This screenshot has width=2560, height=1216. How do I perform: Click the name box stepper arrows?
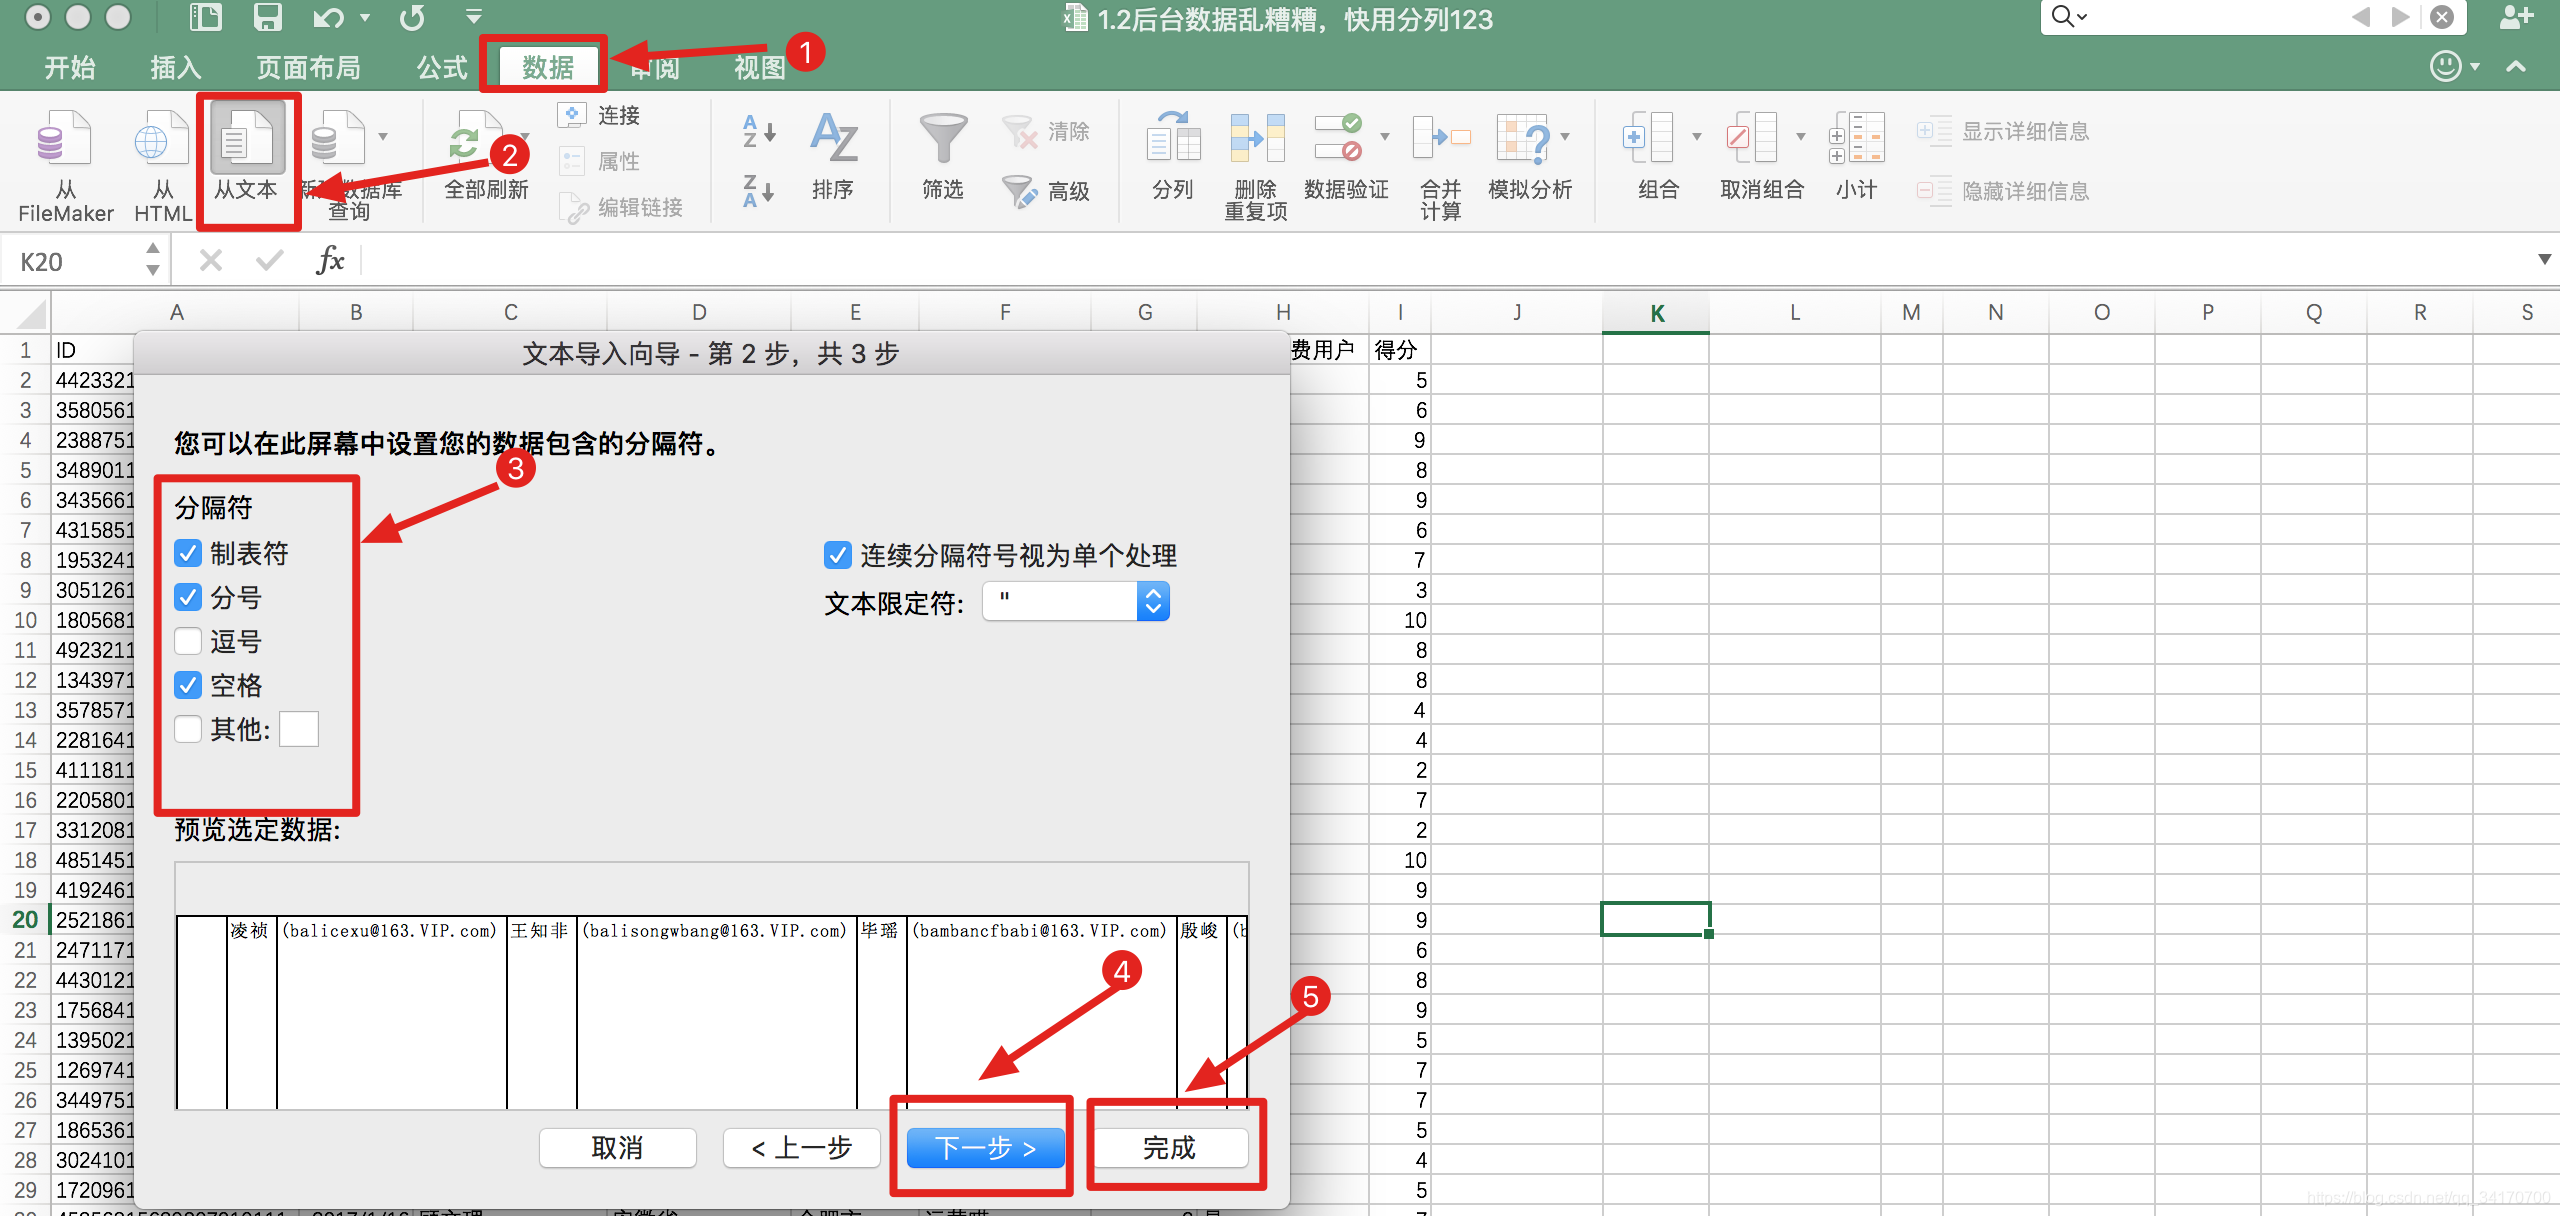(x=153, y=259)
